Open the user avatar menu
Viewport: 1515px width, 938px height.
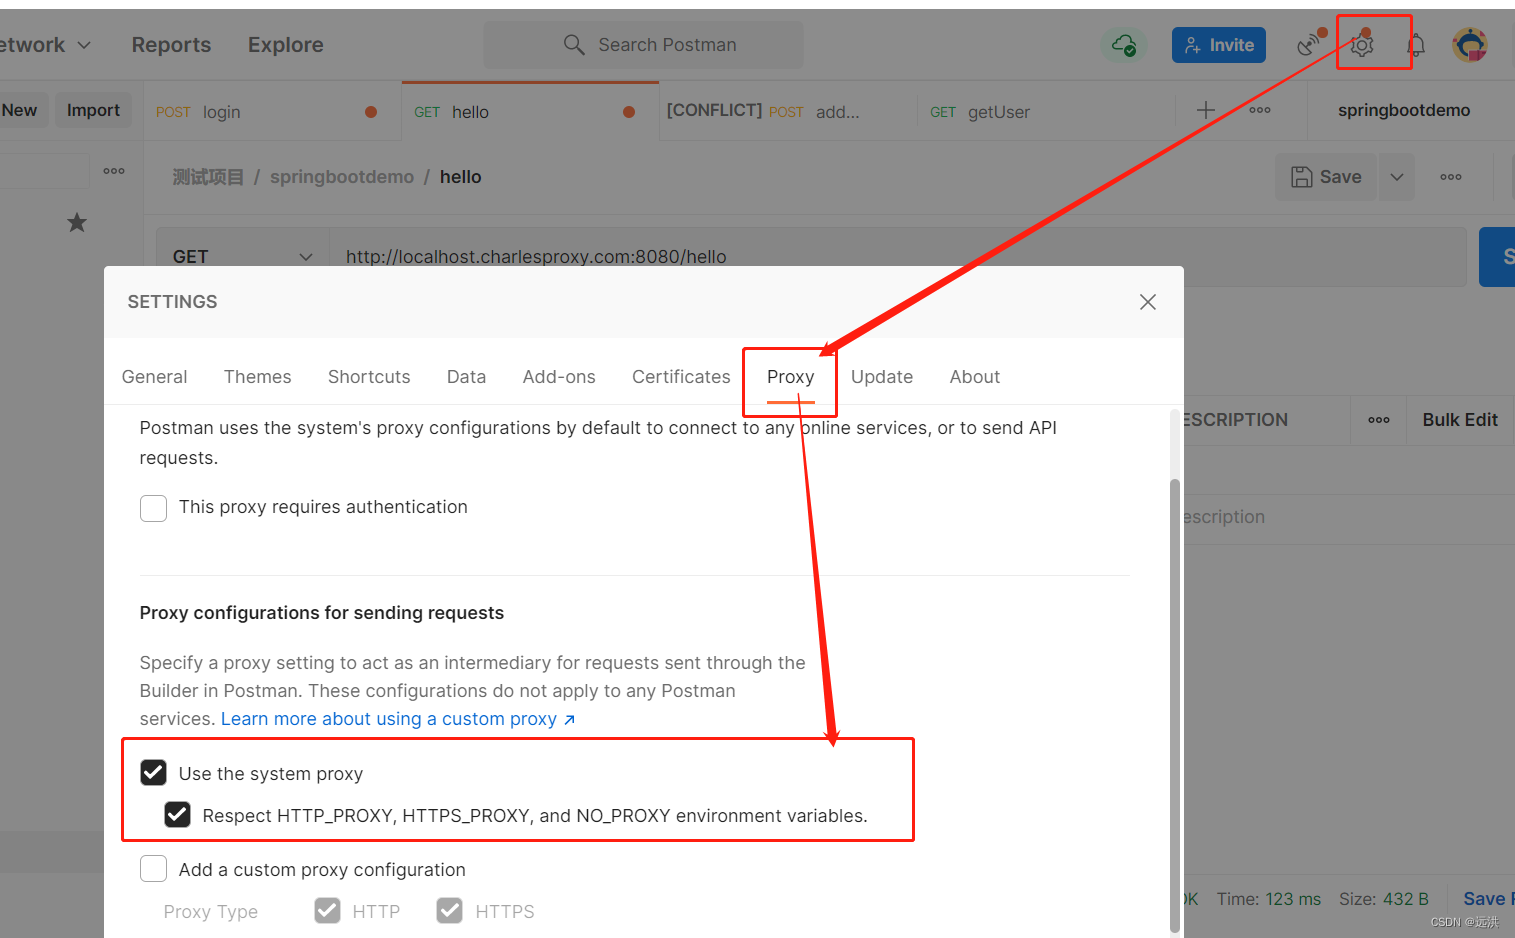[1470, 45]
